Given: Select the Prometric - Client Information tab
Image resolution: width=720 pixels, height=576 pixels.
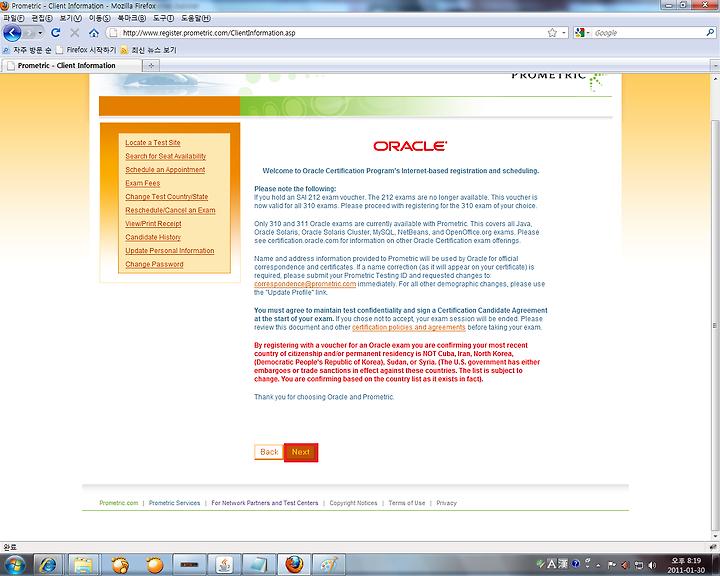Looking at the screenshot, I should click(x=71, y=65).
